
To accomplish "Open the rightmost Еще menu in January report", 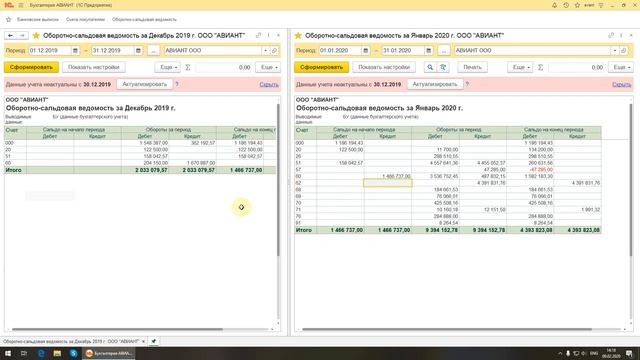I will point(620,67).
